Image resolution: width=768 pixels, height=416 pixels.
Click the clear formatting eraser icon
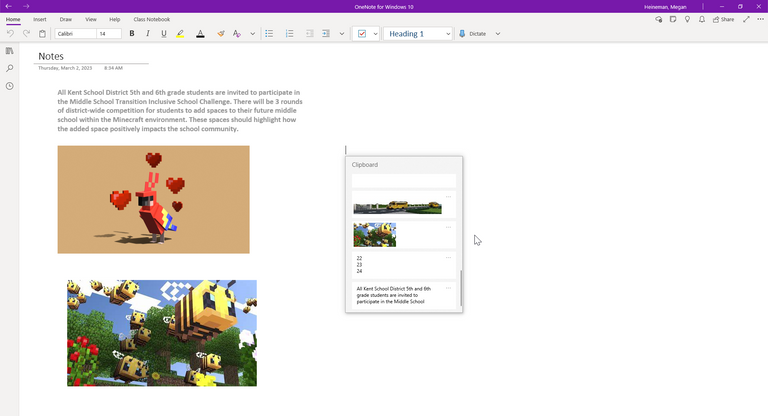[x=220, y=33]
